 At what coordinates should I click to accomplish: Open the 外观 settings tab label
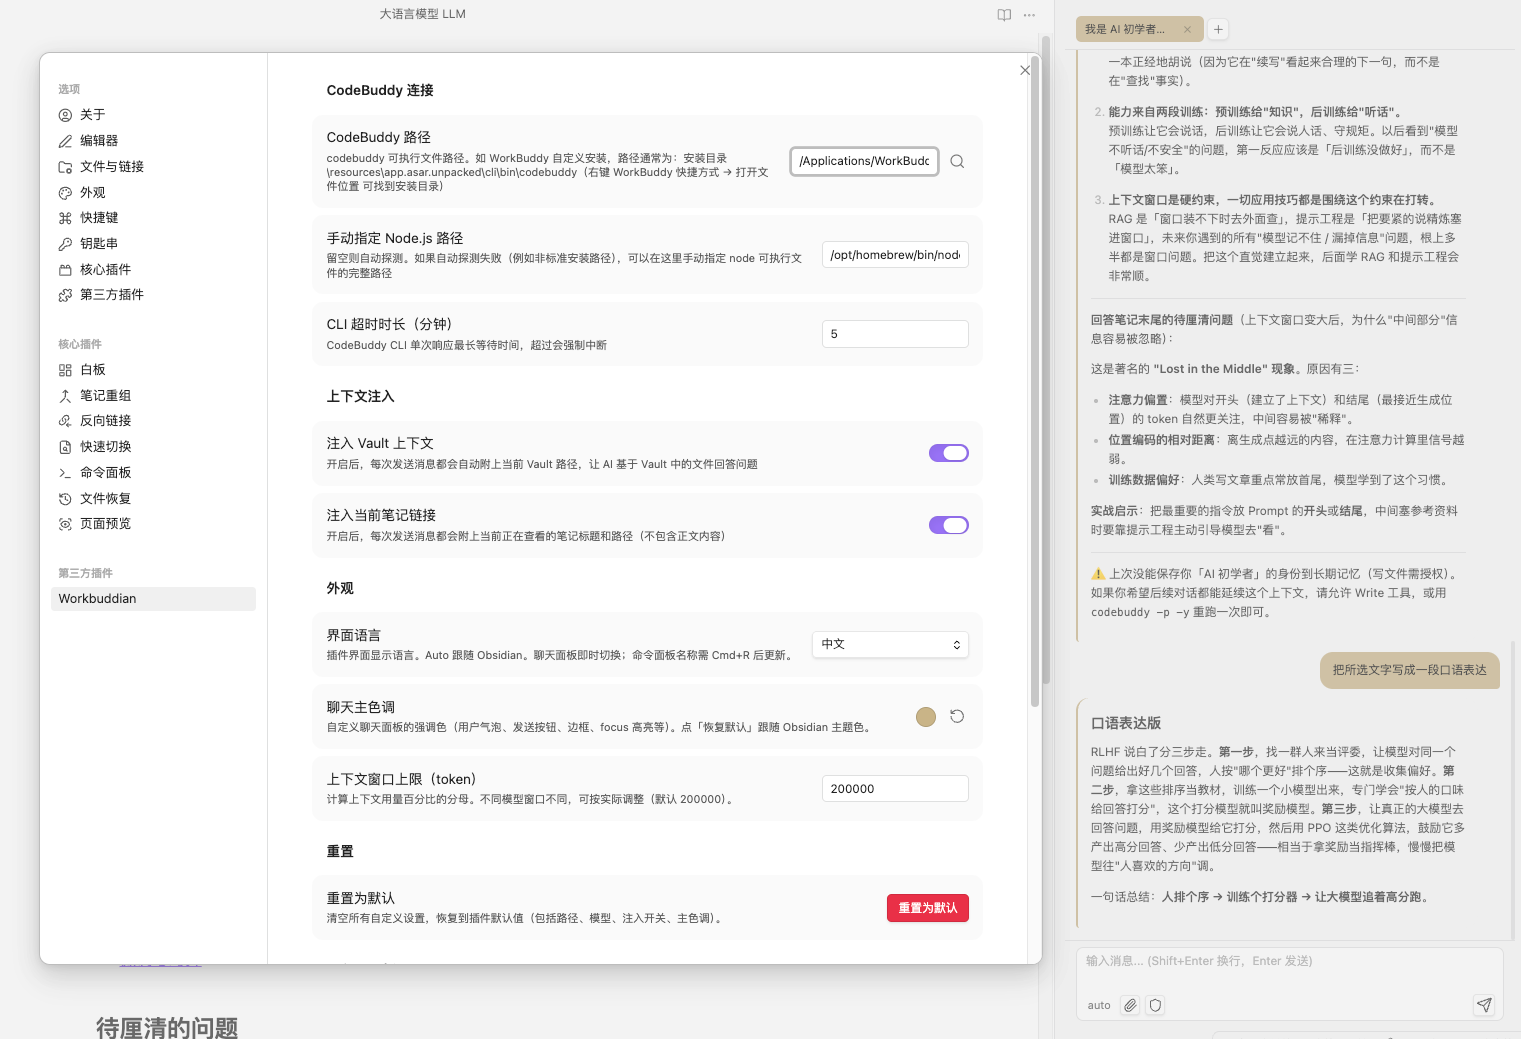tap(93, 193)
